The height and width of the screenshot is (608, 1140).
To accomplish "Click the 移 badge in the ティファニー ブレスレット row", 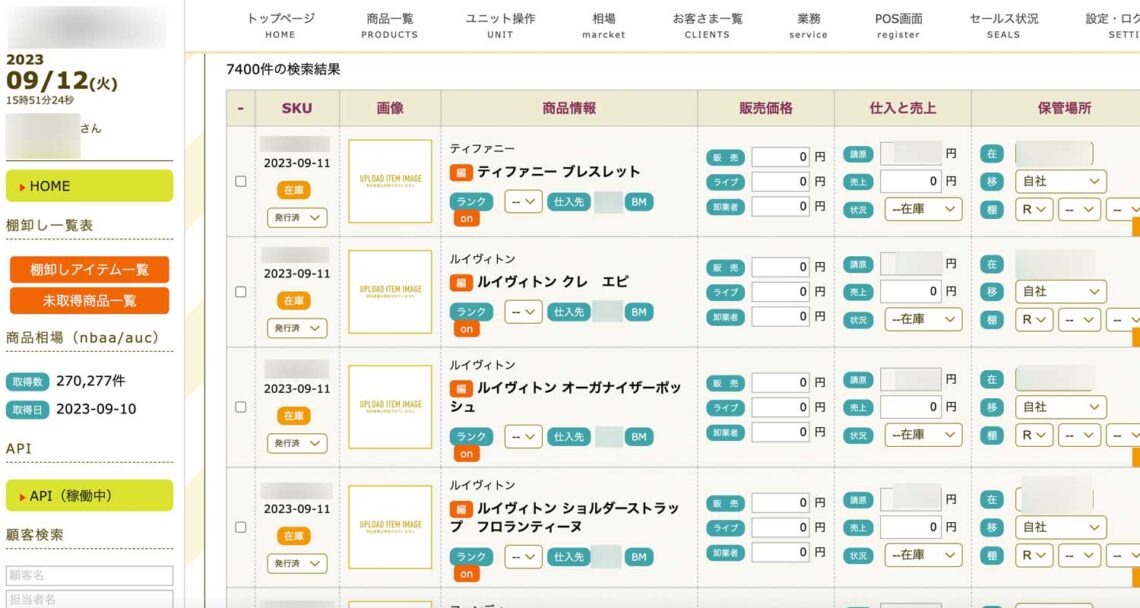I will (992, 182).
